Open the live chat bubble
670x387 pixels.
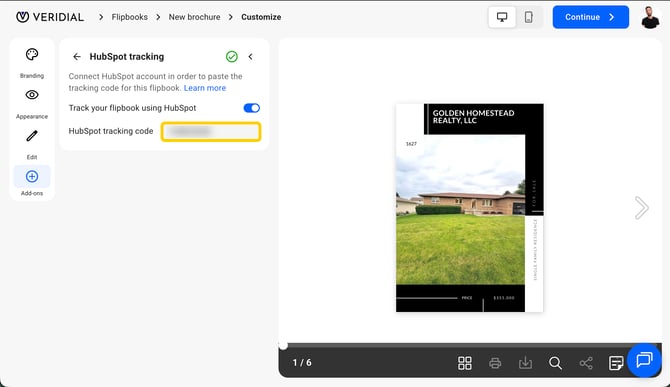click(x=644, y=360)
